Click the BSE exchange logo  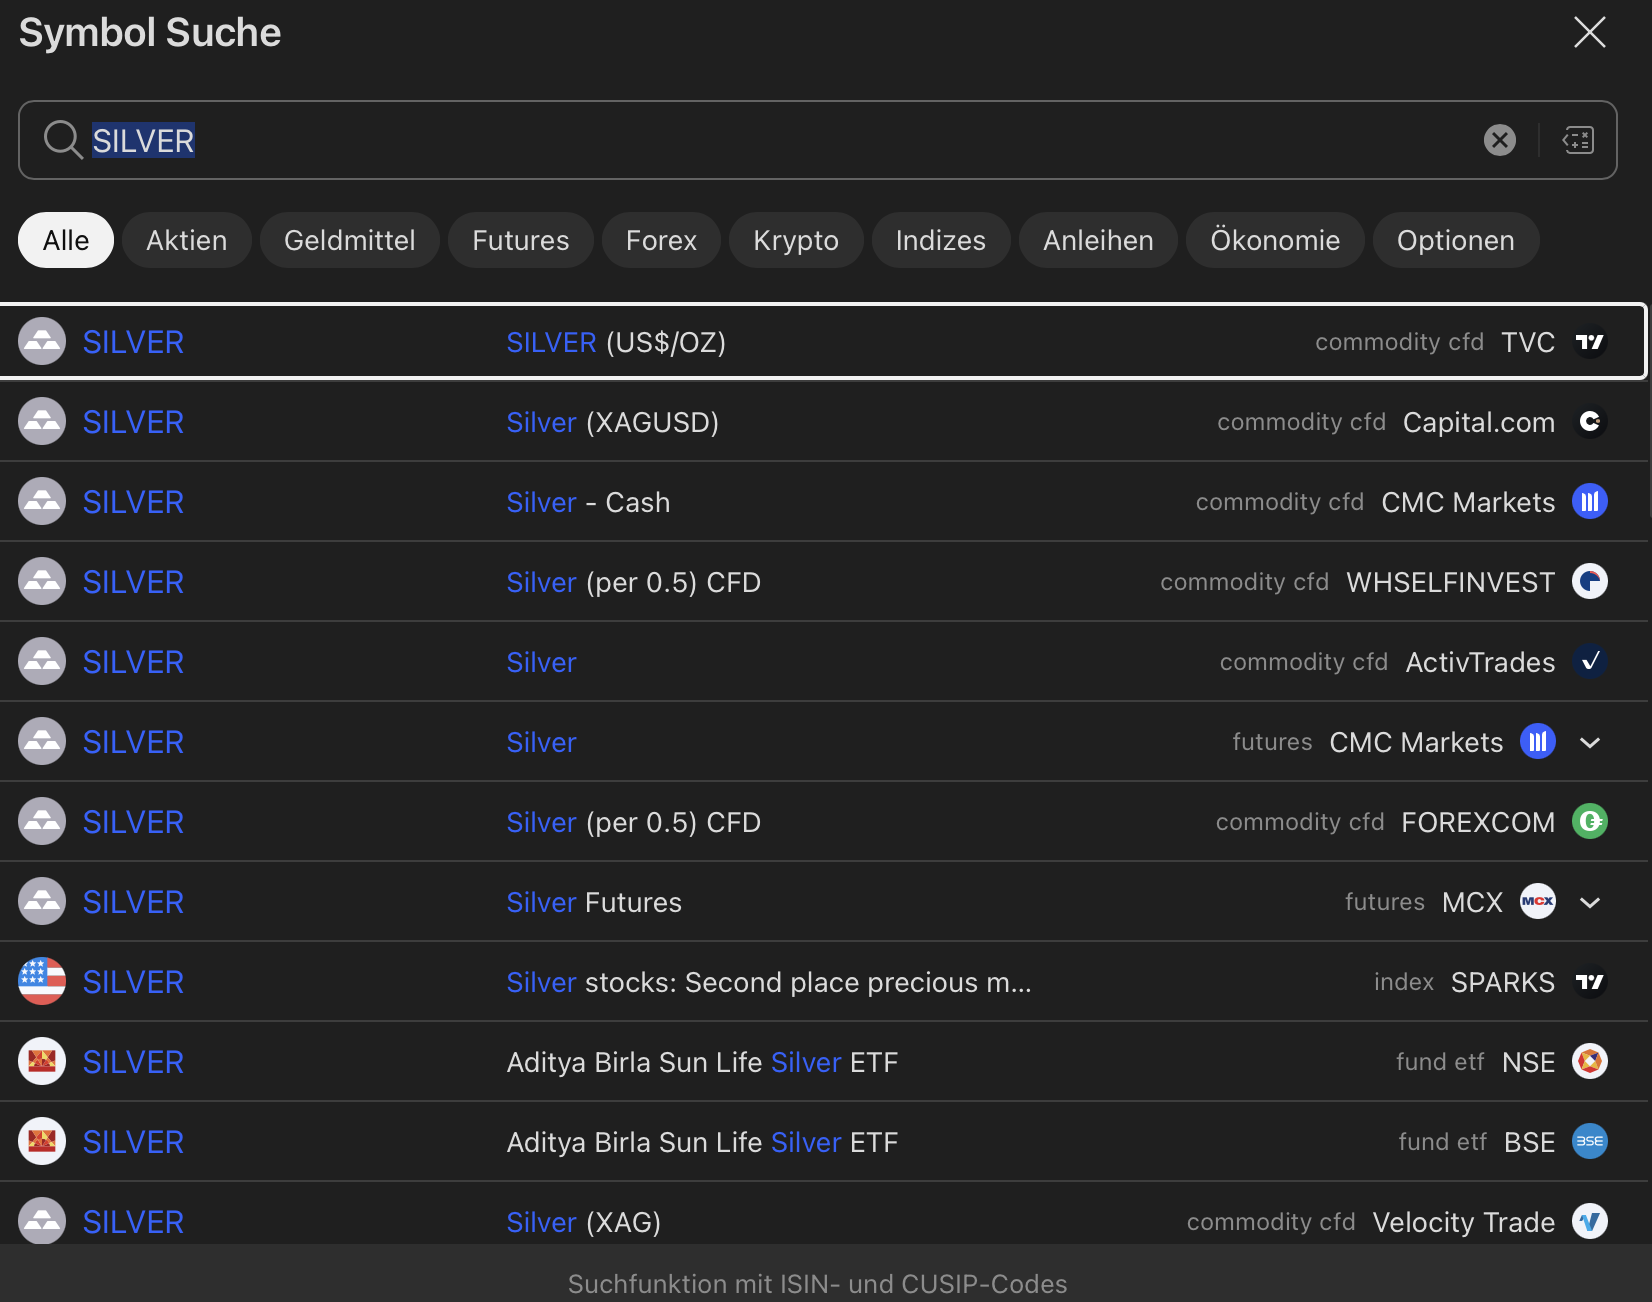pos(1589,1142)
